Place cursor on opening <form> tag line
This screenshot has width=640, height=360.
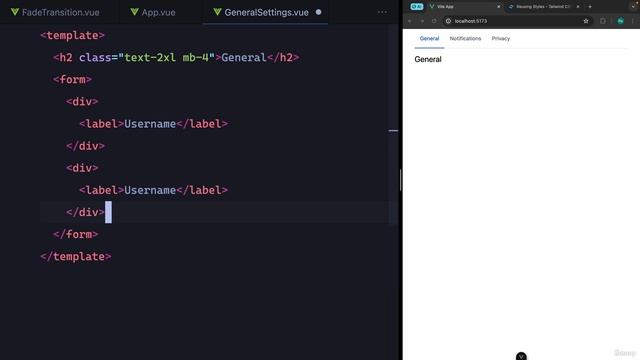(x=72, y=80)
